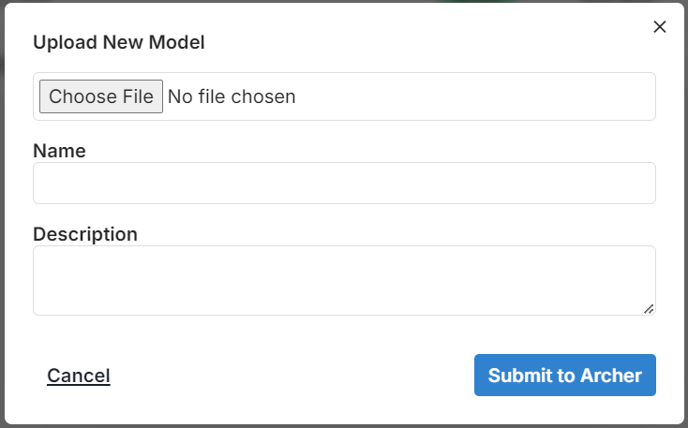Select the blue Submit to Archer button

coord(565,375)
